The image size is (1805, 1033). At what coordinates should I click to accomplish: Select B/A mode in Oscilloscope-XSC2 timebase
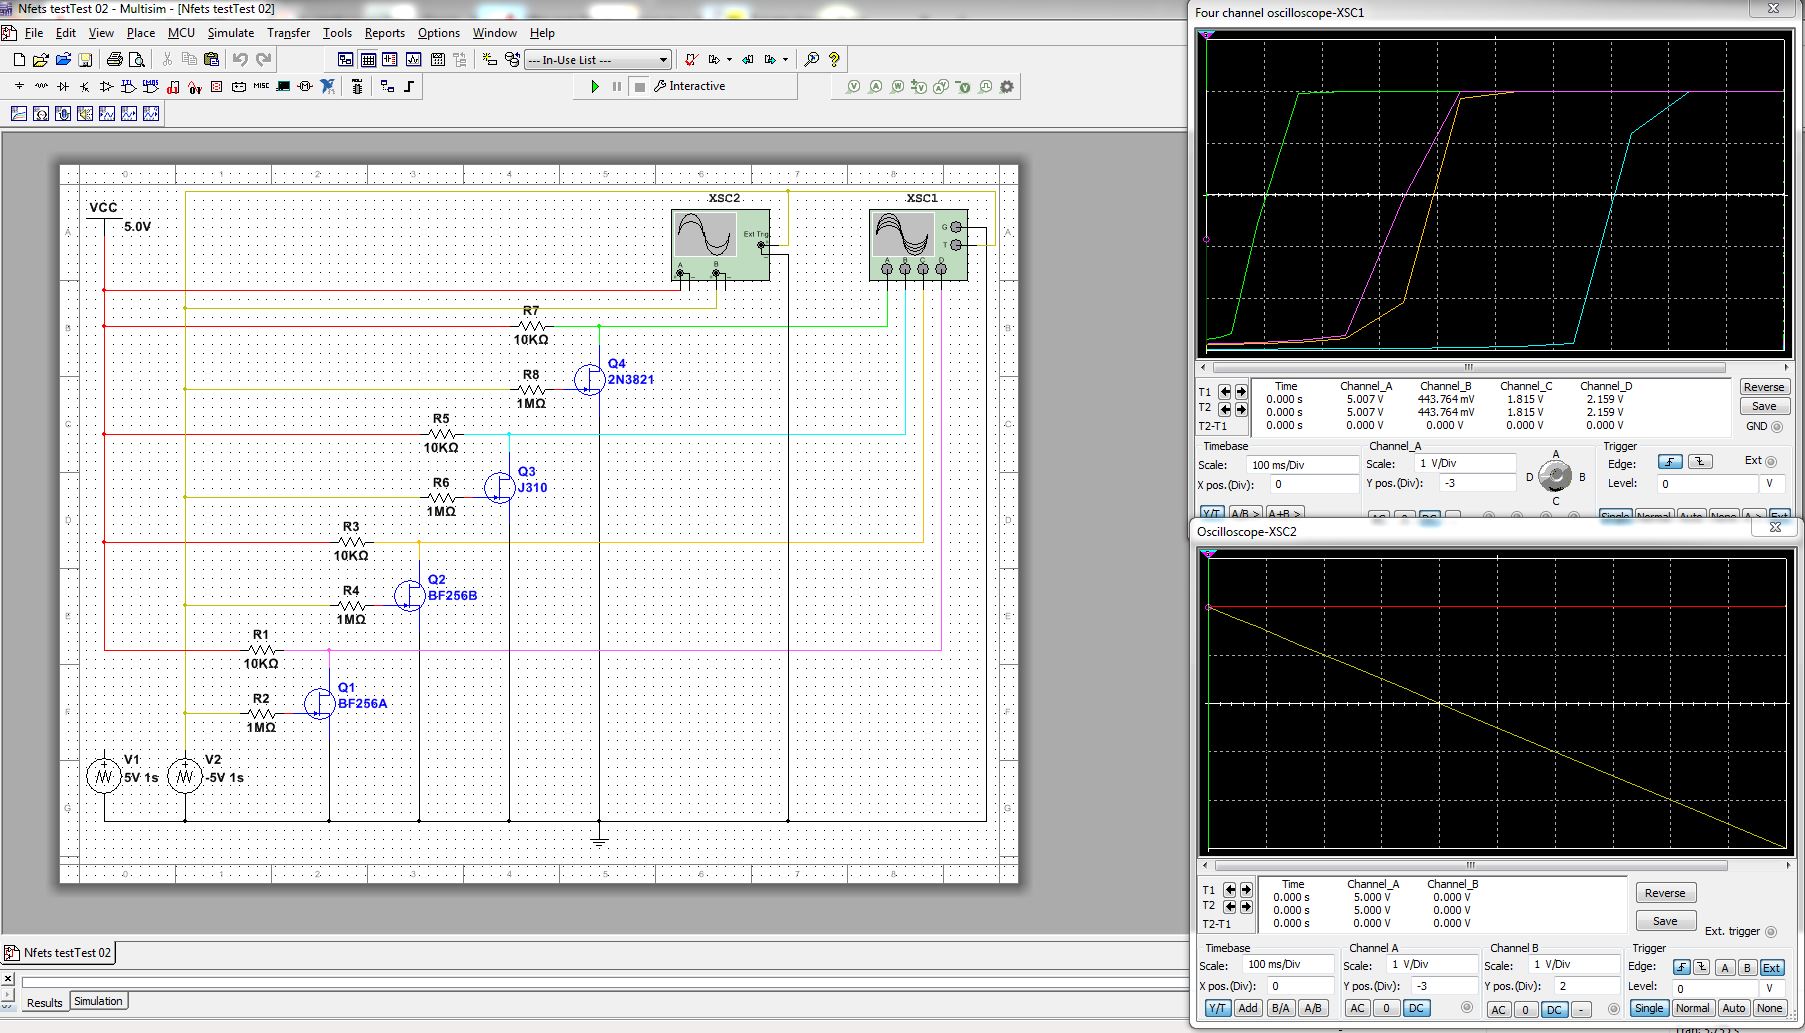[1280, 1008]
